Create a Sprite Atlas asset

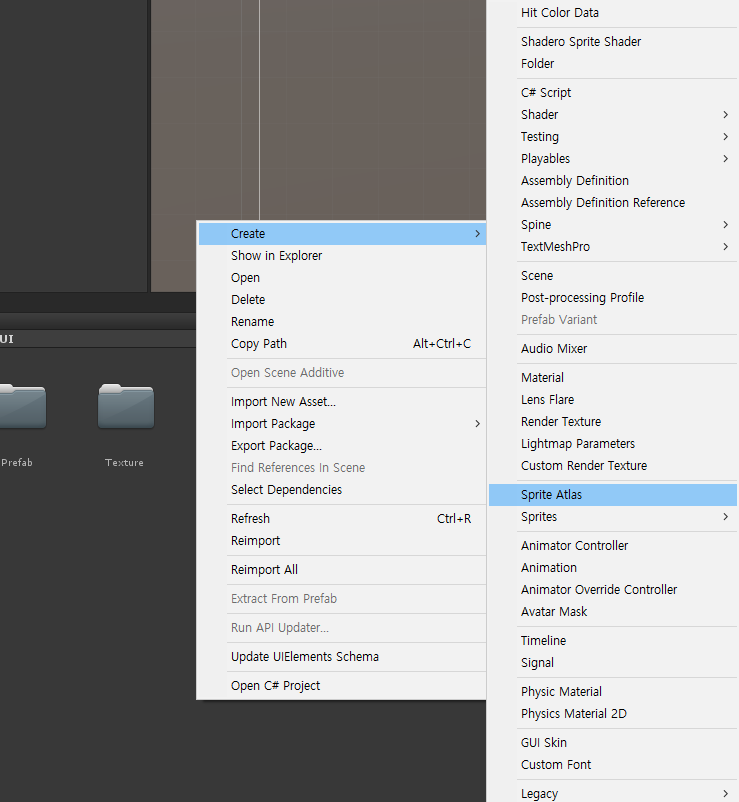tap(613, 495)
